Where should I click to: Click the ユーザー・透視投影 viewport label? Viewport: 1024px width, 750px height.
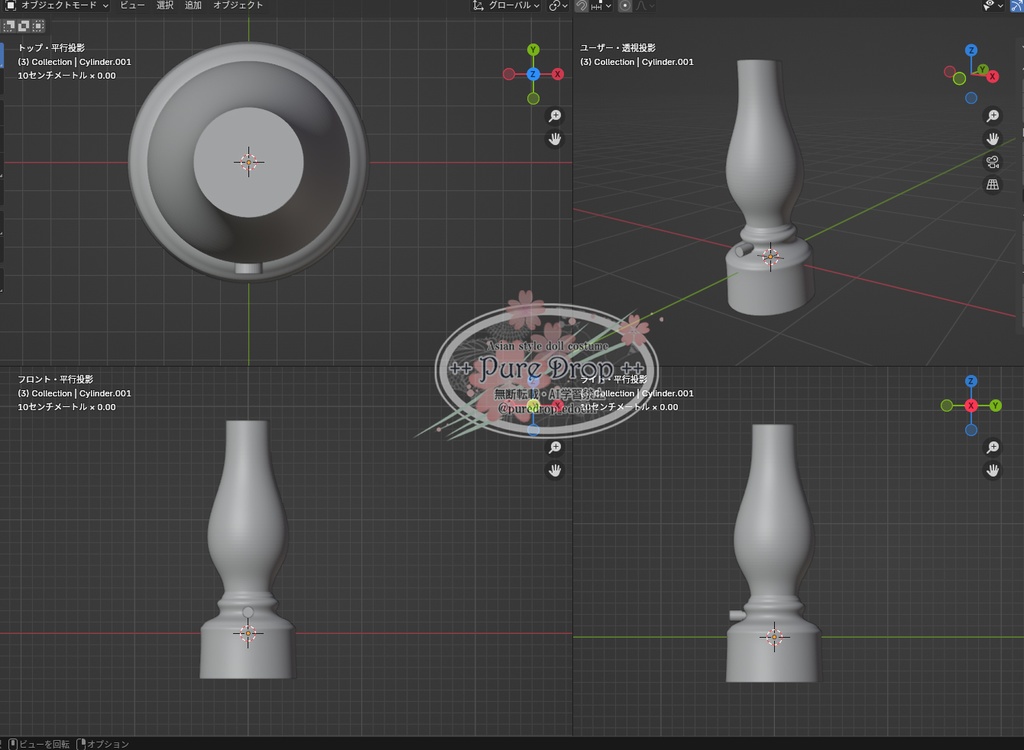(x=618, y=48)
